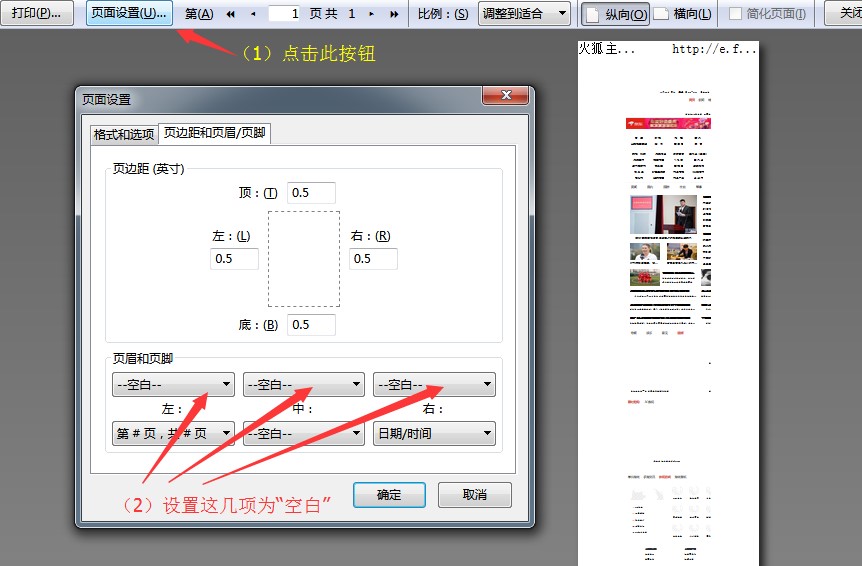862x566 pixels.
Task: Click the 比例:(S) label
Action: 443,14
